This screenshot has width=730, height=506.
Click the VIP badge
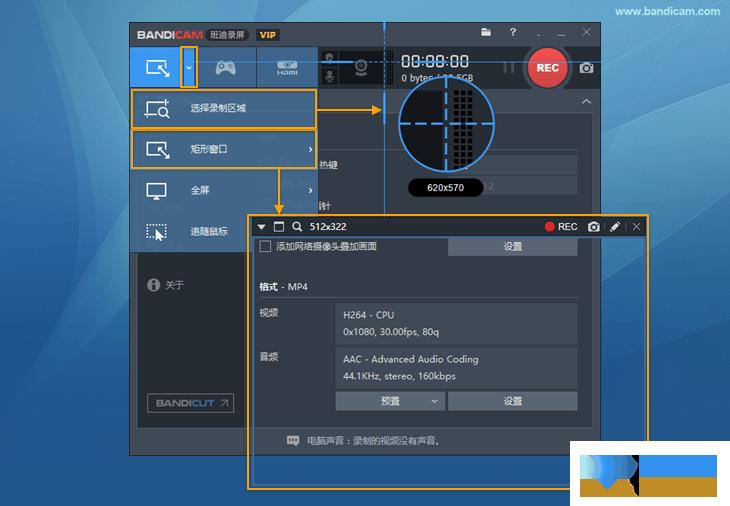268,35
